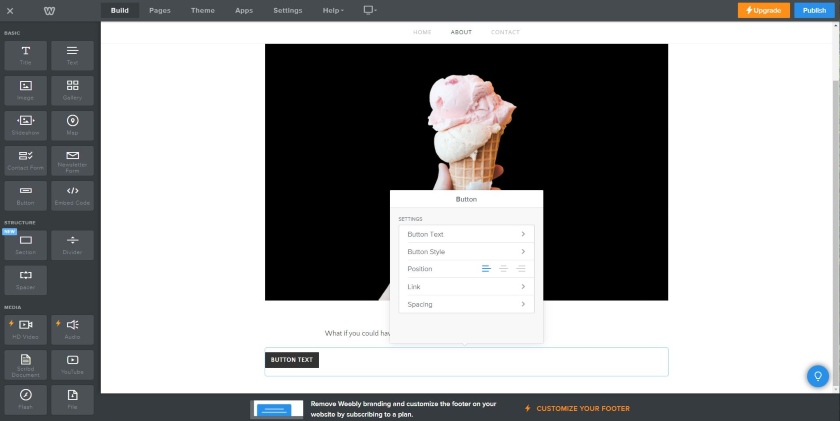Select the Text element

[72, 56]
